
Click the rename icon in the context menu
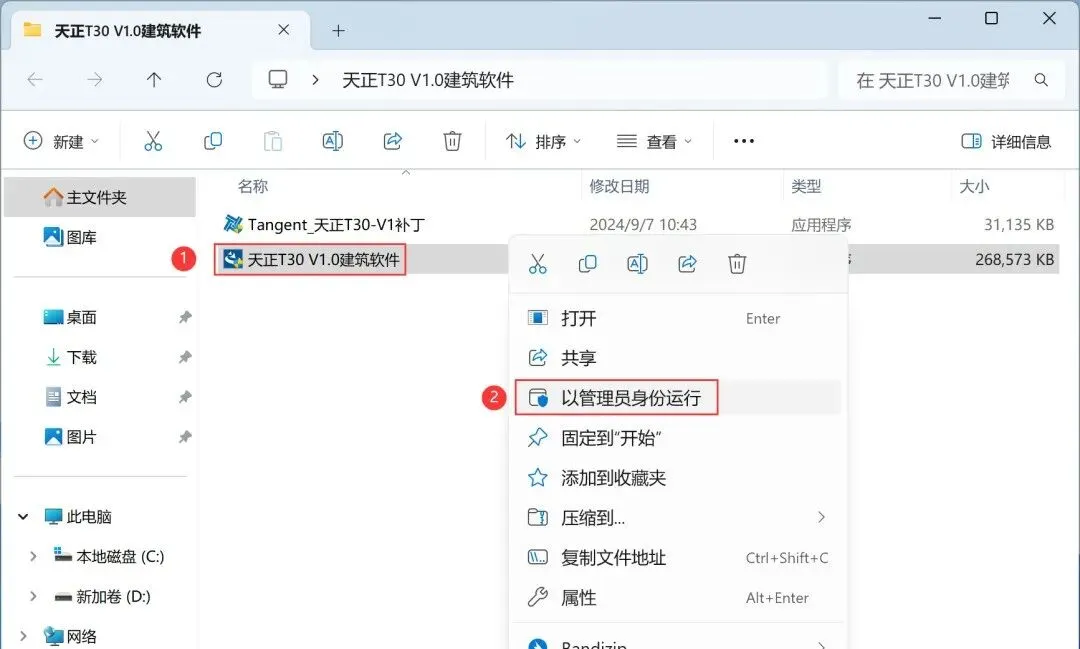[x=637, y=264]
